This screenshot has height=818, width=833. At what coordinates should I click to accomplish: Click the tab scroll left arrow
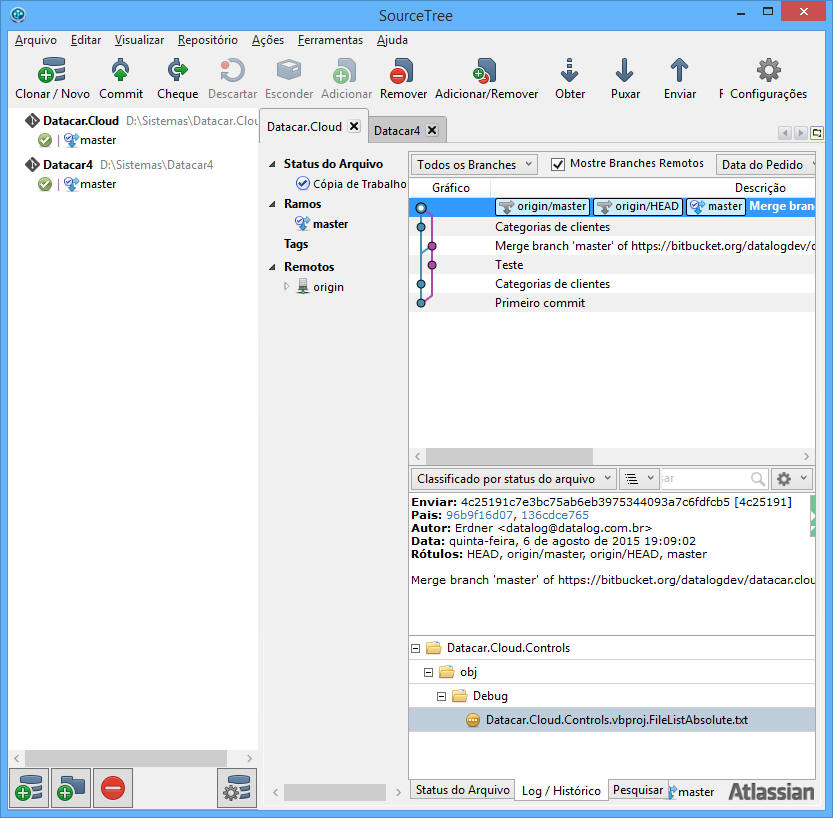coord(785,133)
